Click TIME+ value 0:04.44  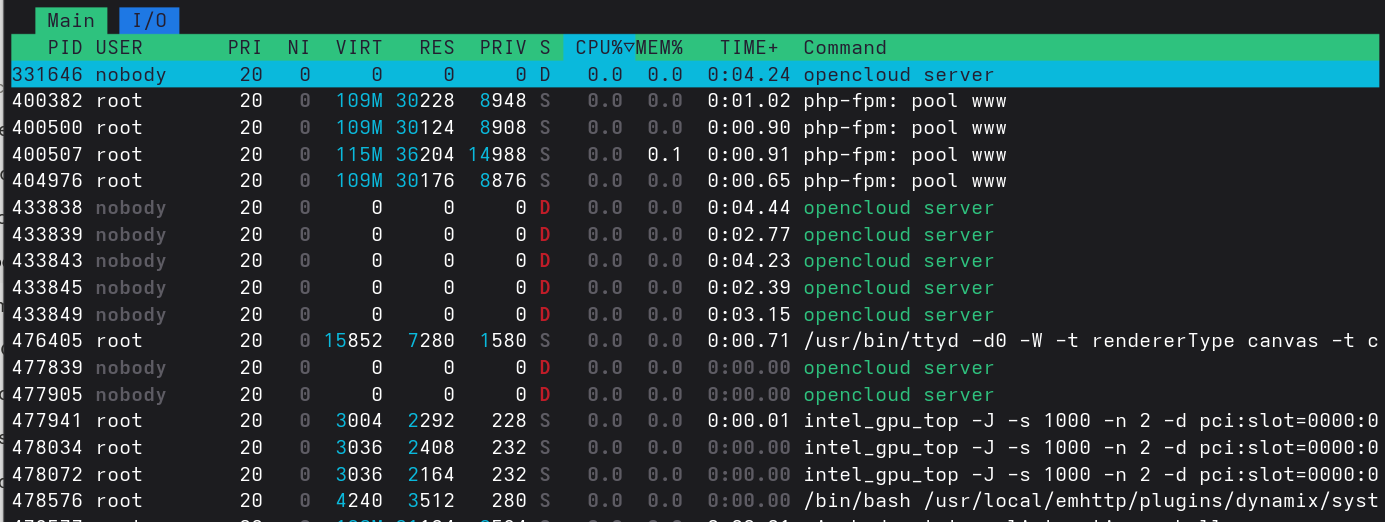point(749,208)
